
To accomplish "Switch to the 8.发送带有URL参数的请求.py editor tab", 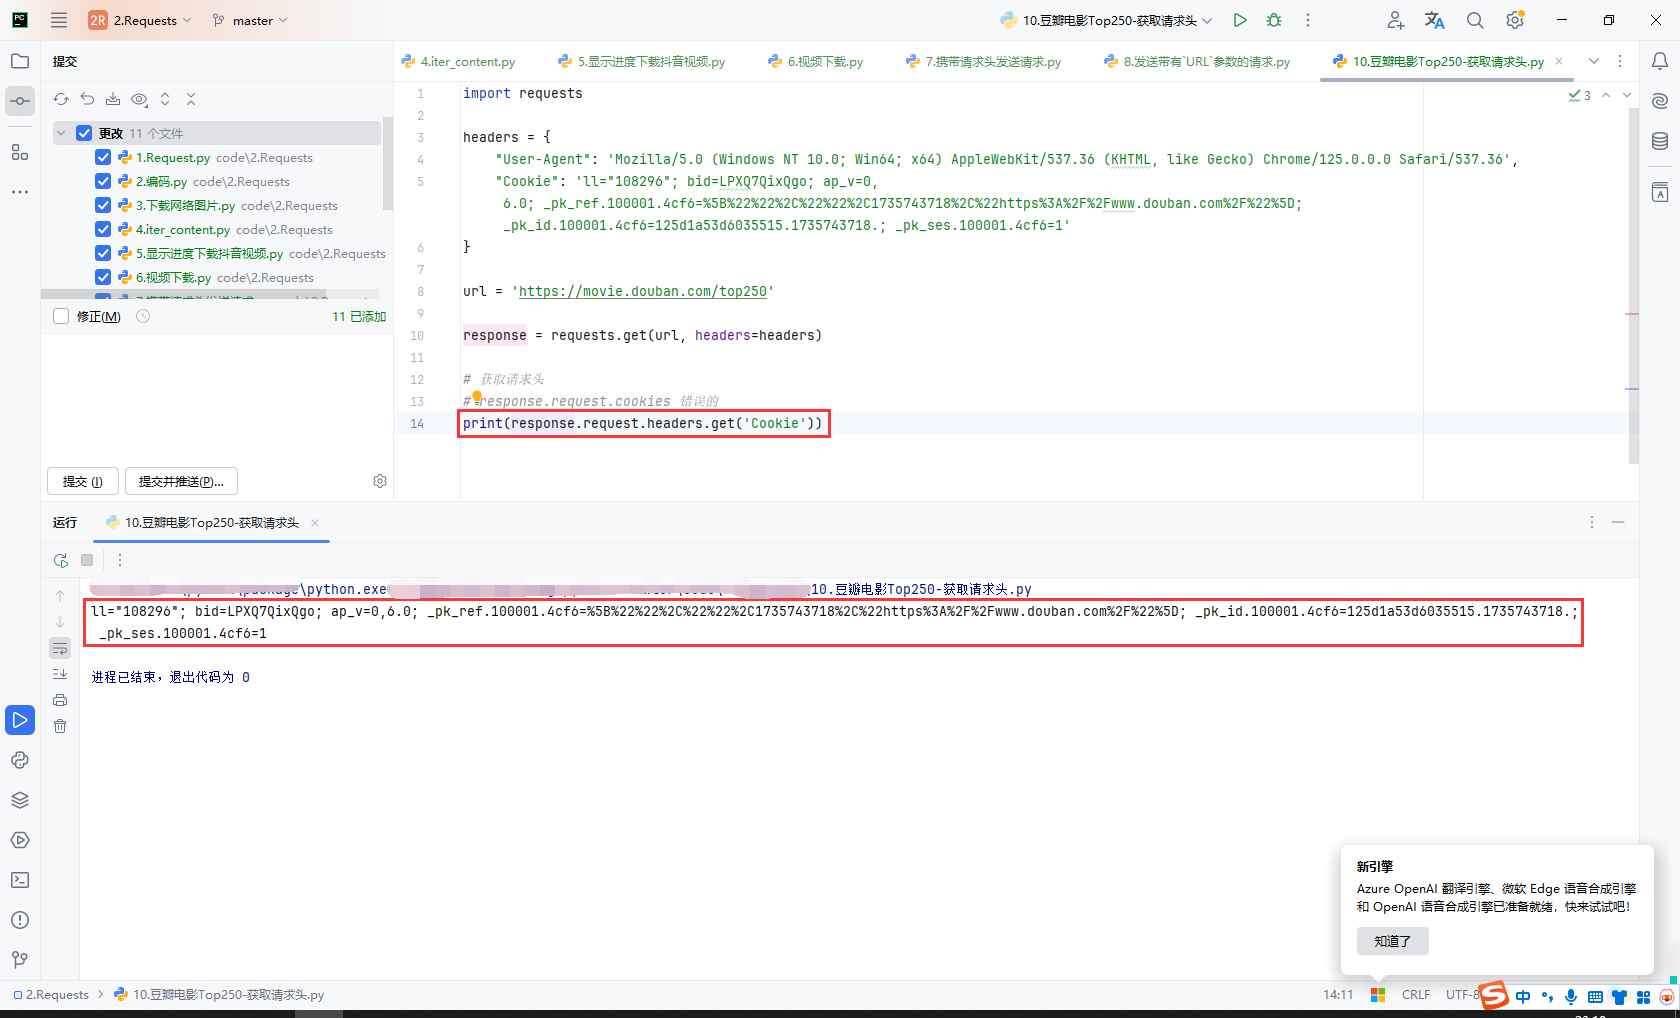I will [1197, 61].
